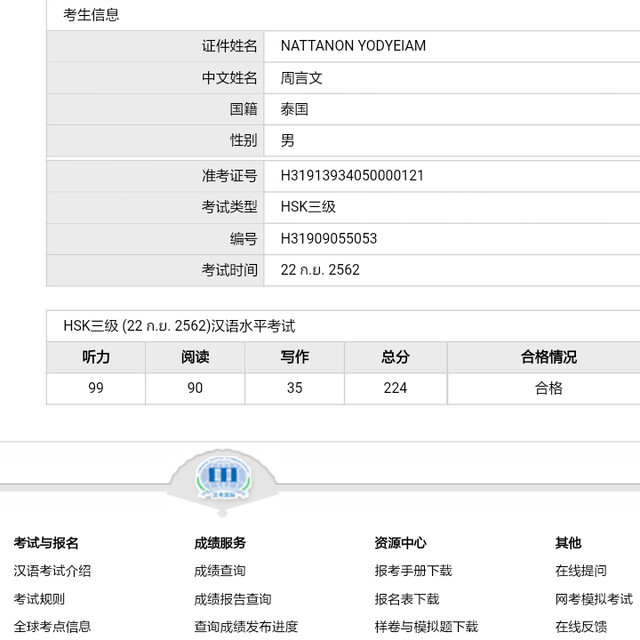Click the gender value 男
The width and height of the screenshot is (640, 640).
(287, 140)
